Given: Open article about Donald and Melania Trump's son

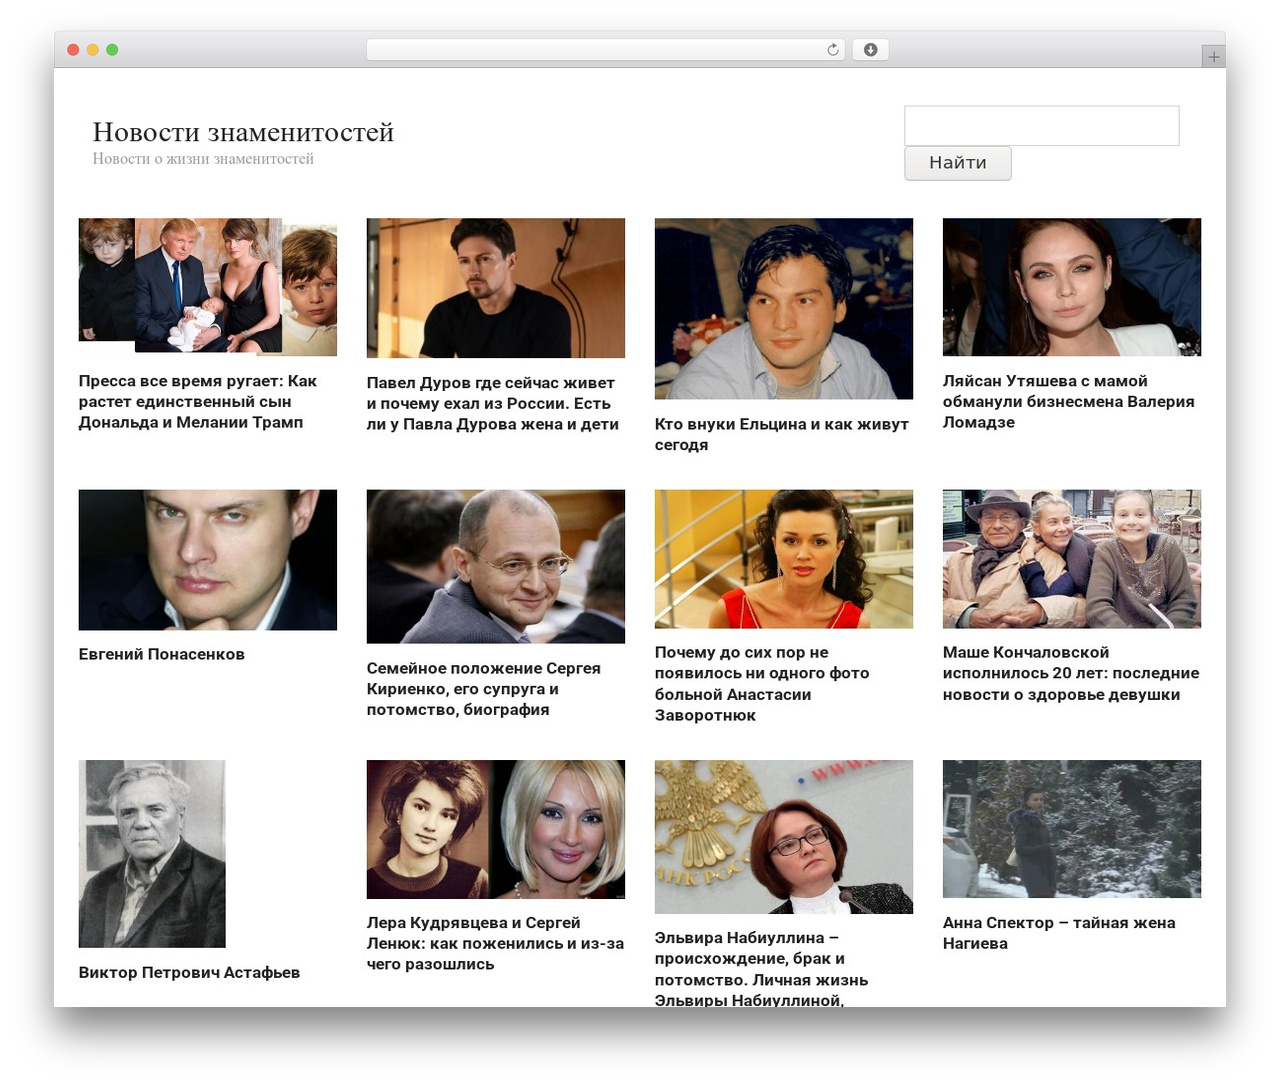Looking at the screenshot, I should click(x=198, y=402).
